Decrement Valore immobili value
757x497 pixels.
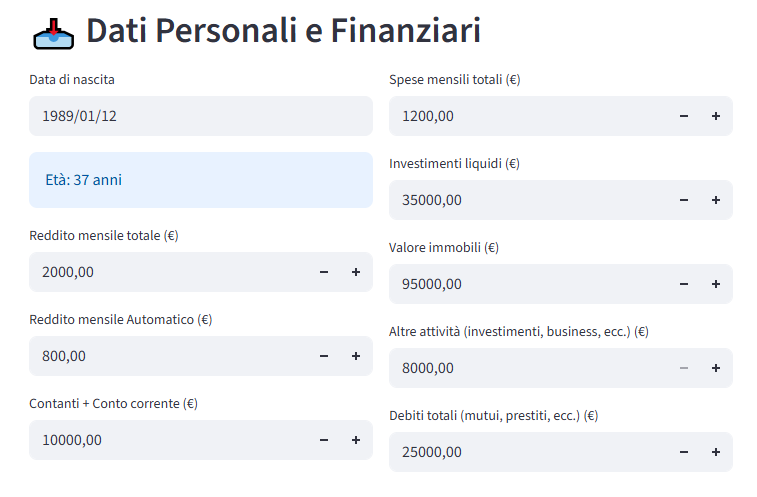(683, 284)
